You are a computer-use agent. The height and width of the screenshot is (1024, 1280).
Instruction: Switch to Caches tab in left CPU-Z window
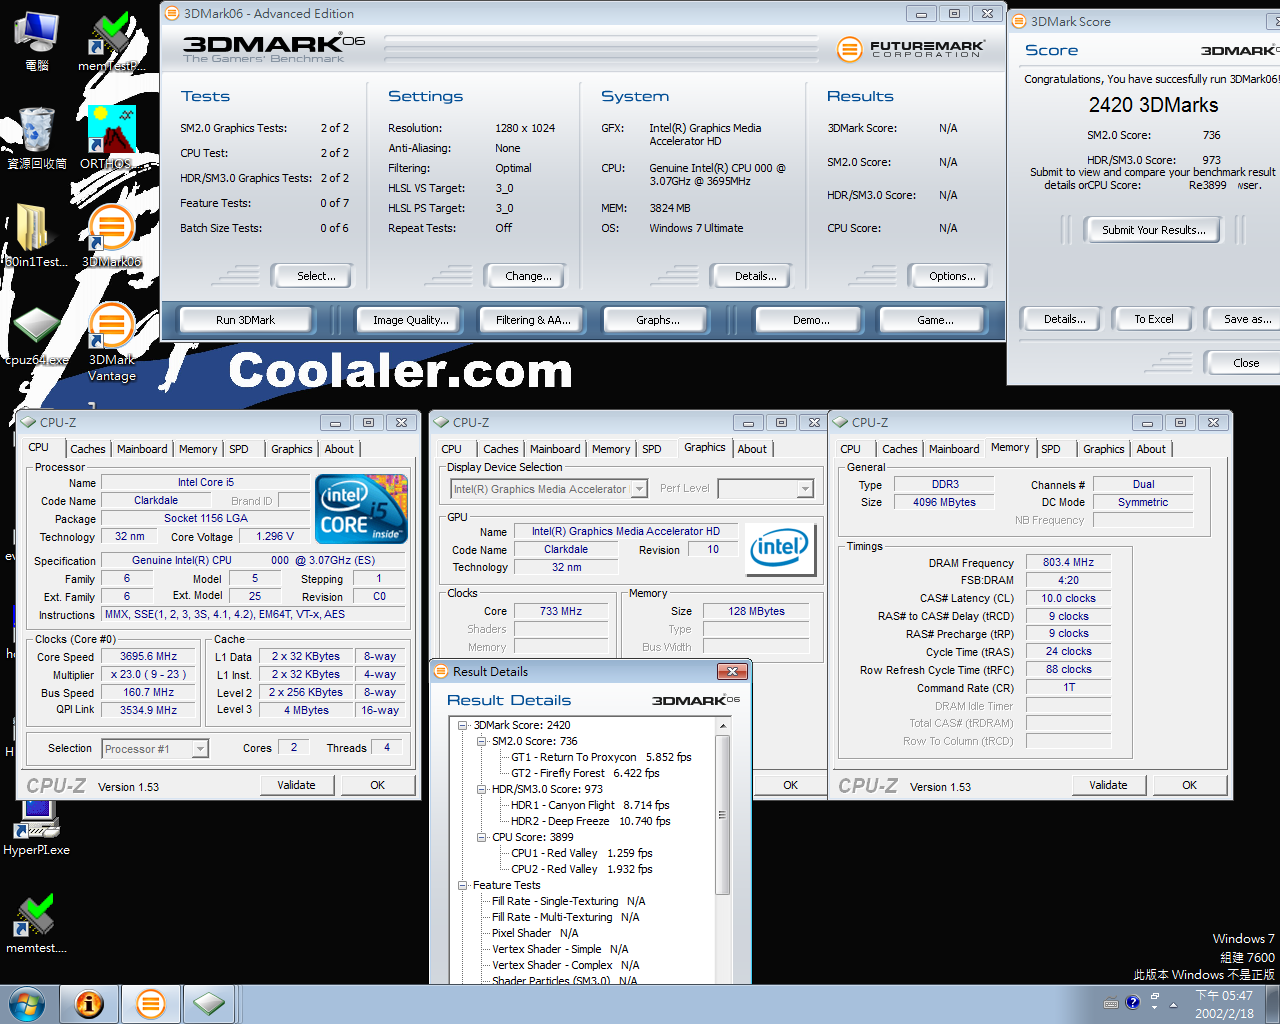coord(88,449)
